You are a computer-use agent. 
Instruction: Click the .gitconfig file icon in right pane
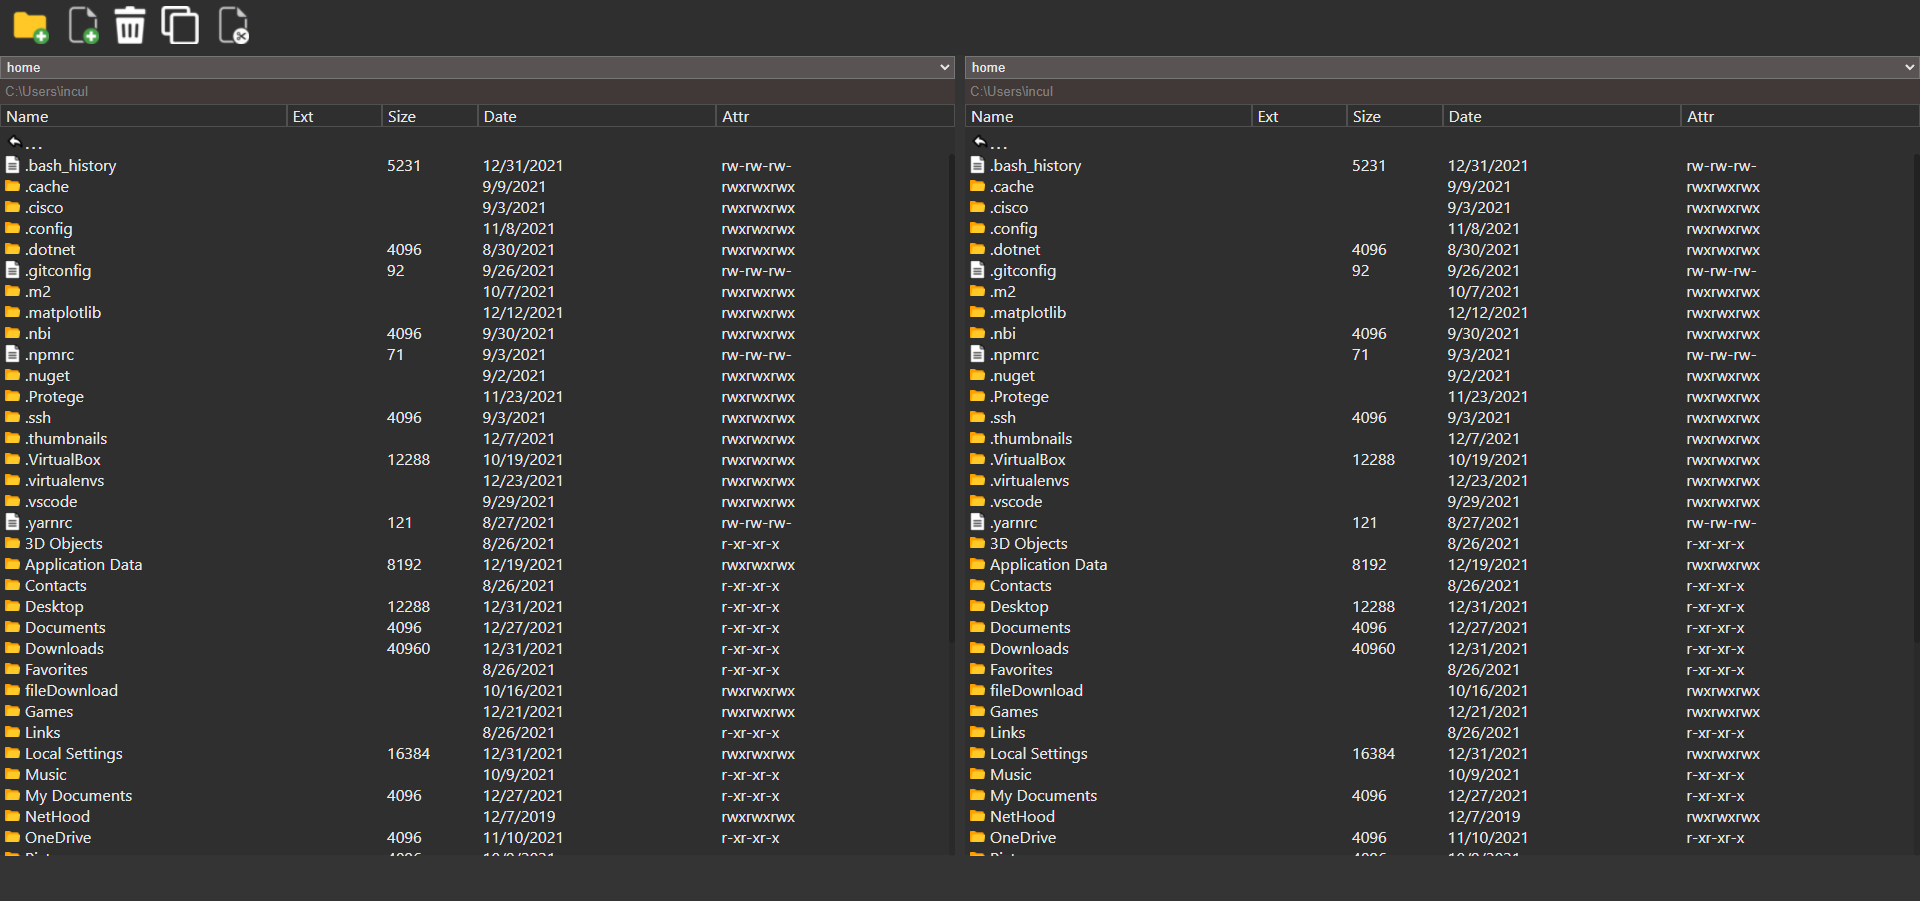[978, 270]
